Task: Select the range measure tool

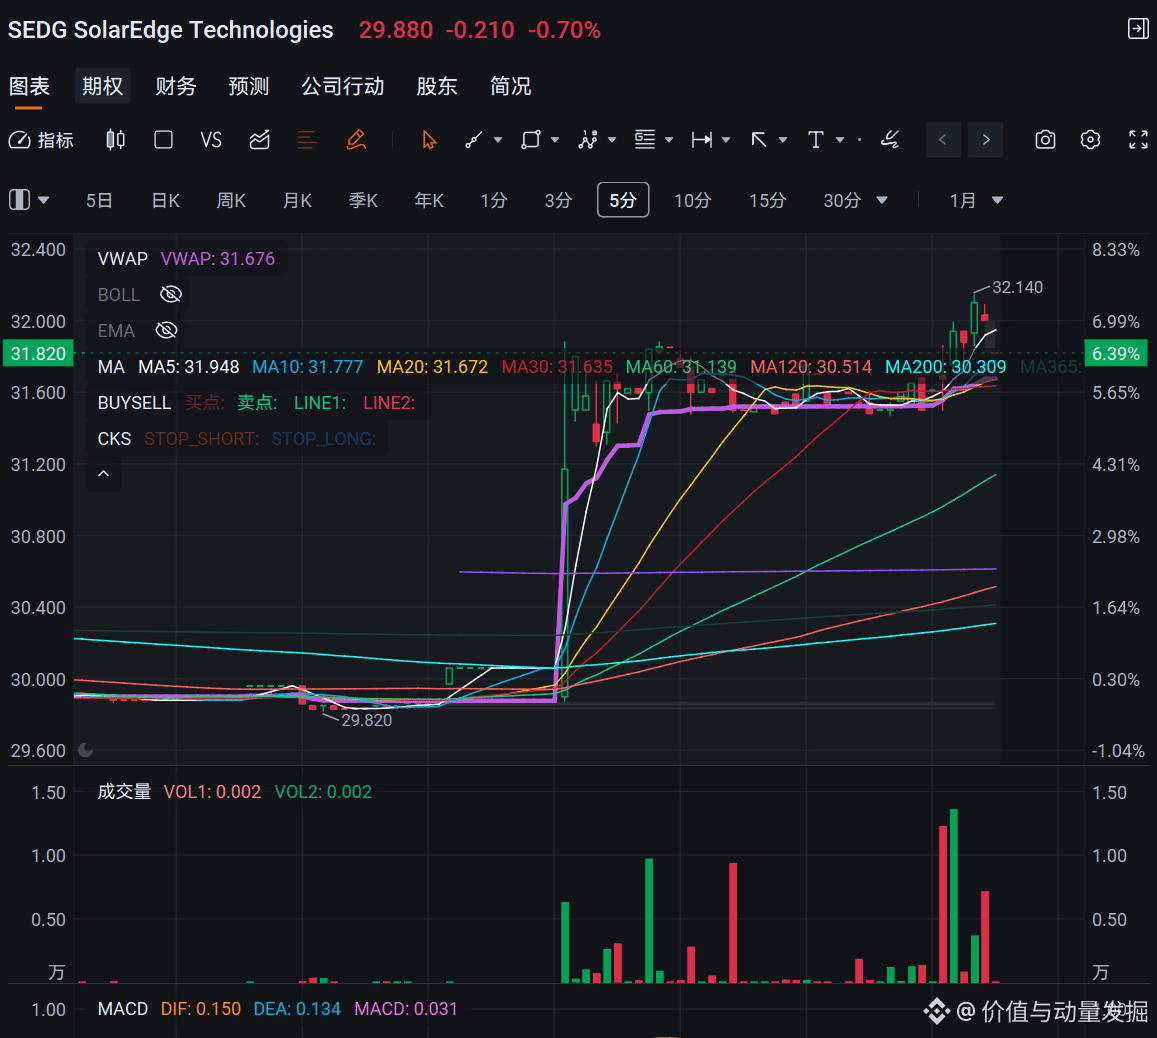Action: 702,139
